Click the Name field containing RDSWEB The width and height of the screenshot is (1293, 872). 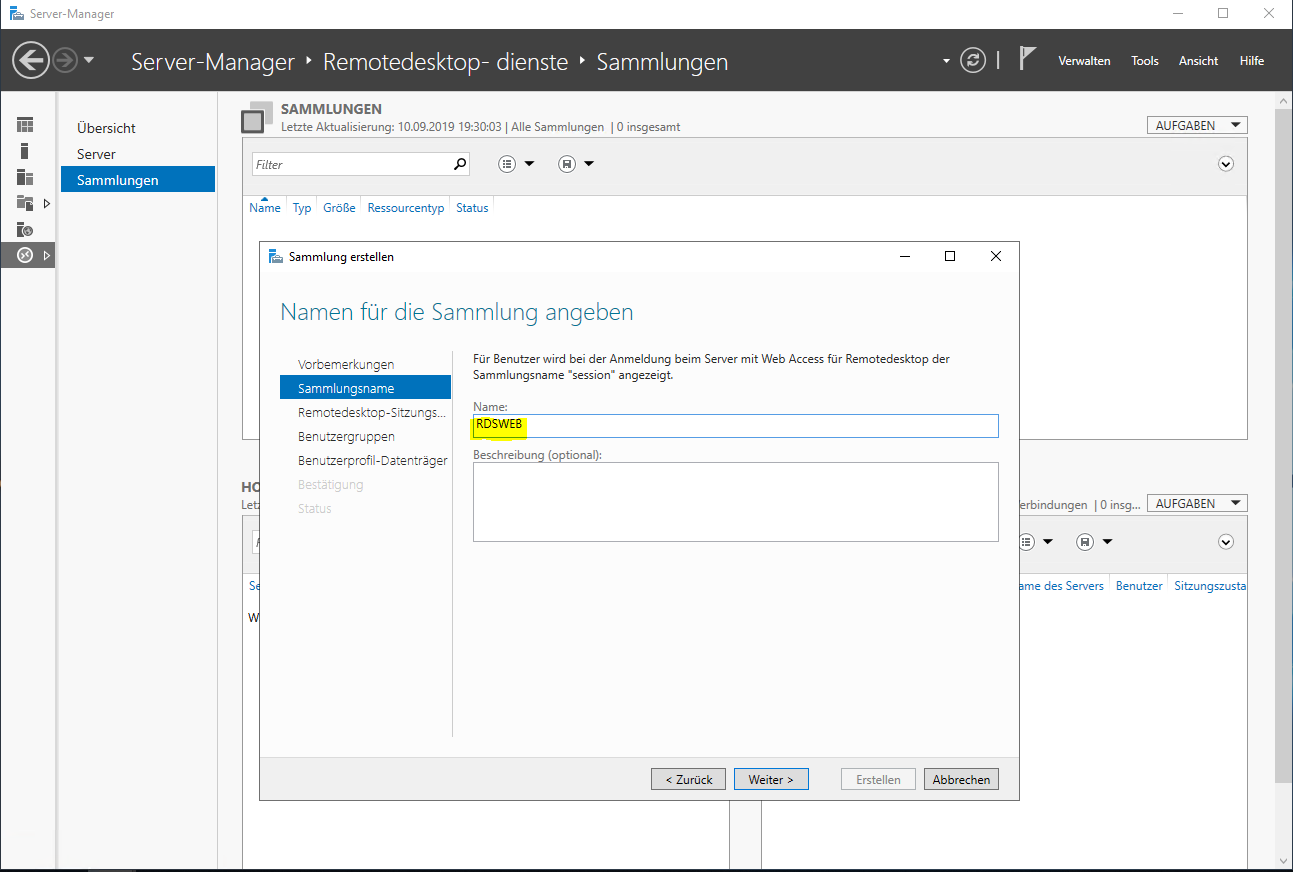(736, 426)
